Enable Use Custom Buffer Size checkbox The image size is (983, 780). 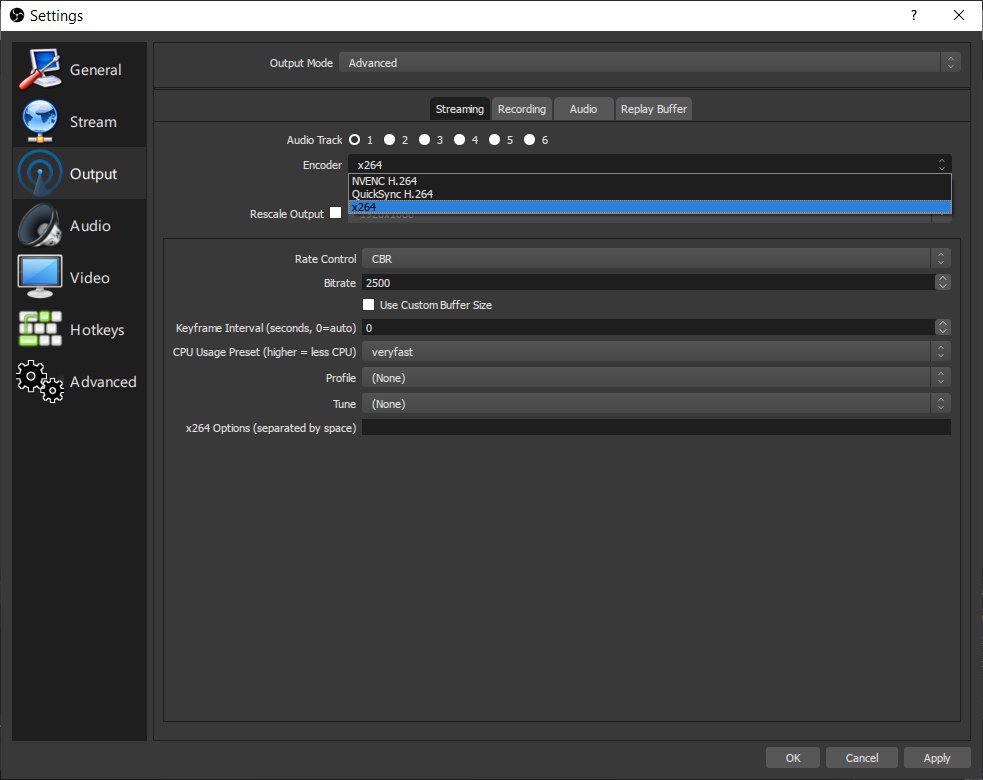pyautogui.click(x=369, y=305)
